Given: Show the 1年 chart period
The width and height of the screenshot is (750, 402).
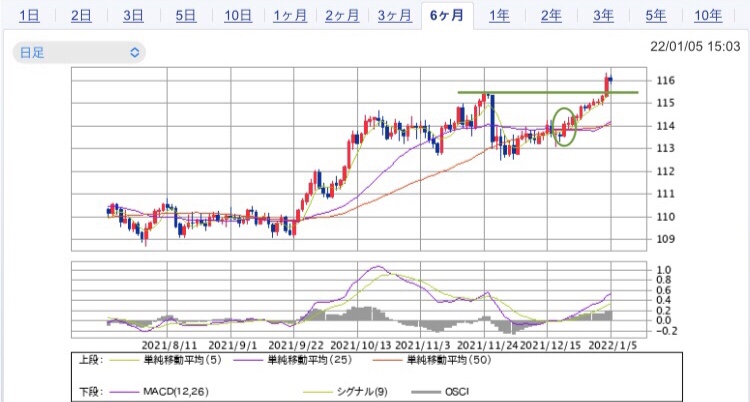Looking at the screenshot, I should coord(499,16).
